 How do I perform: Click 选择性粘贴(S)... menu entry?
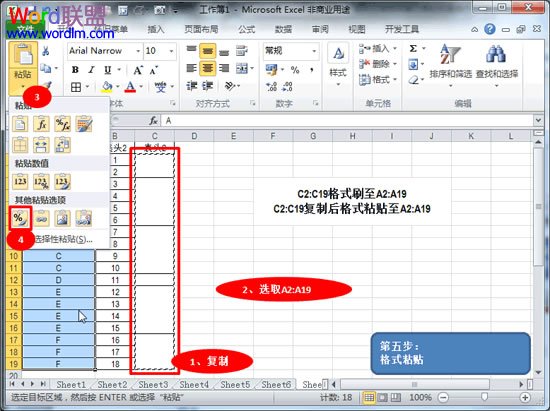tap(63, 239)
